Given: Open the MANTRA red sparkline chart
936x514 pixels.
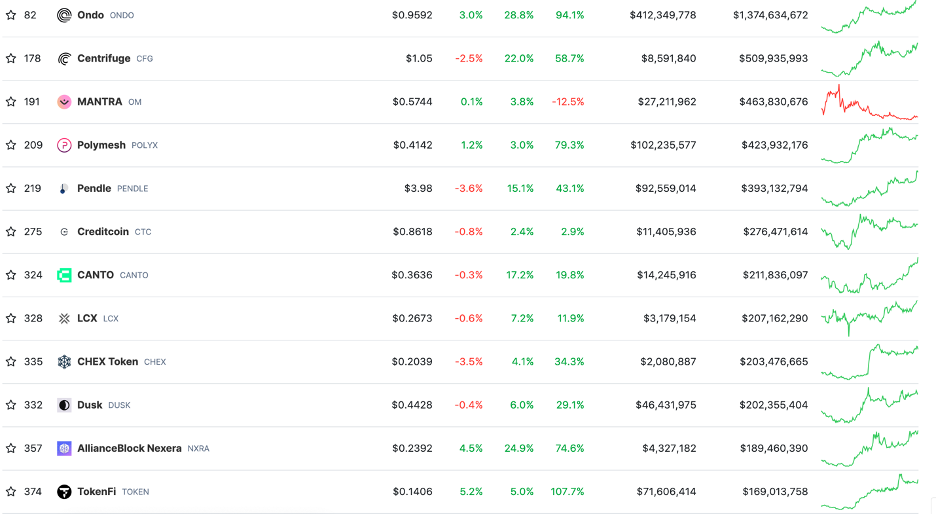Looking at the screenshot, I should point(869,102).
